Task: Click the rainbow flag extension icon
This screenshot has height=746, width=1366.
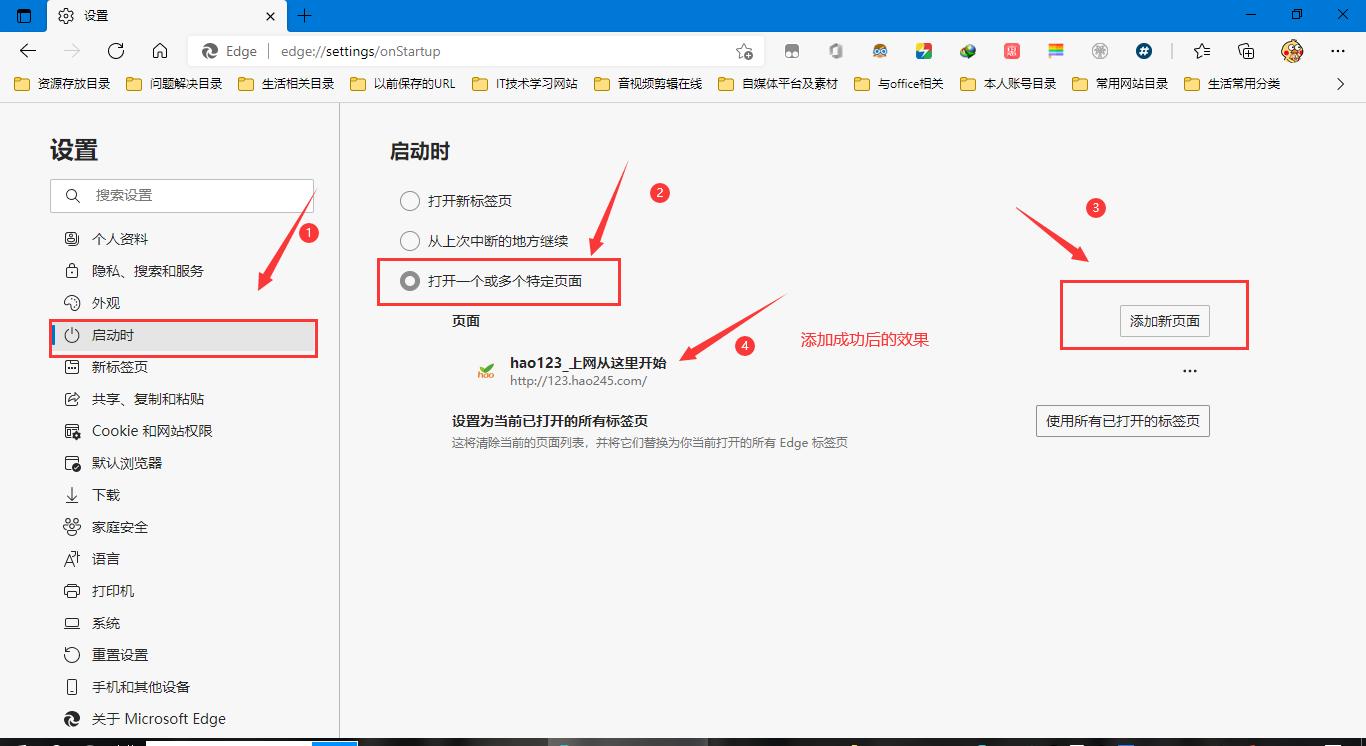Action: tap(1055, 51)
